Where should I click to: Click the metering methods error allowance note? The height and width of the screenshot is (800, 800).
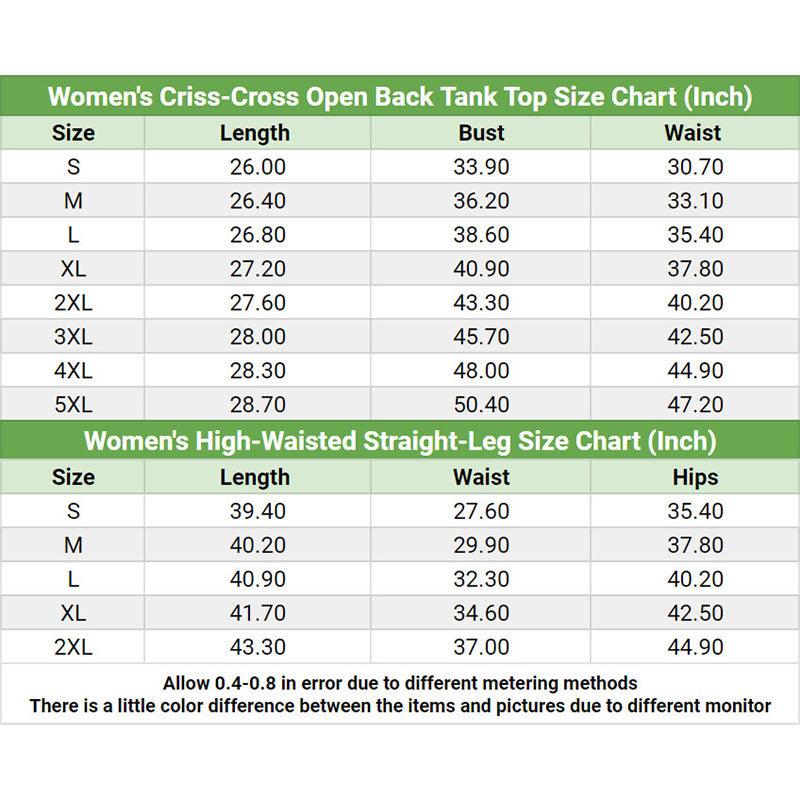(x=400, y=684)
